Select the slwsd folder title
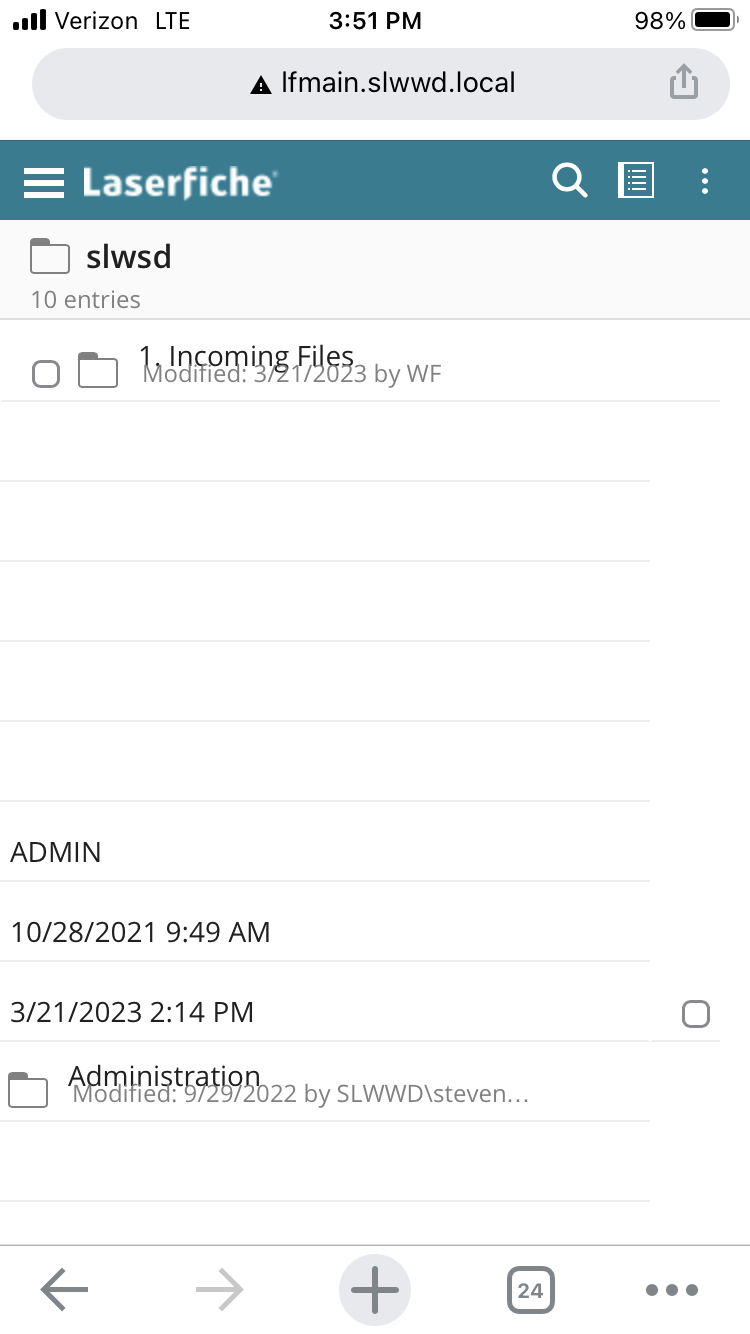The height and width of the screenshot is (1334, 750). (129, 257)
